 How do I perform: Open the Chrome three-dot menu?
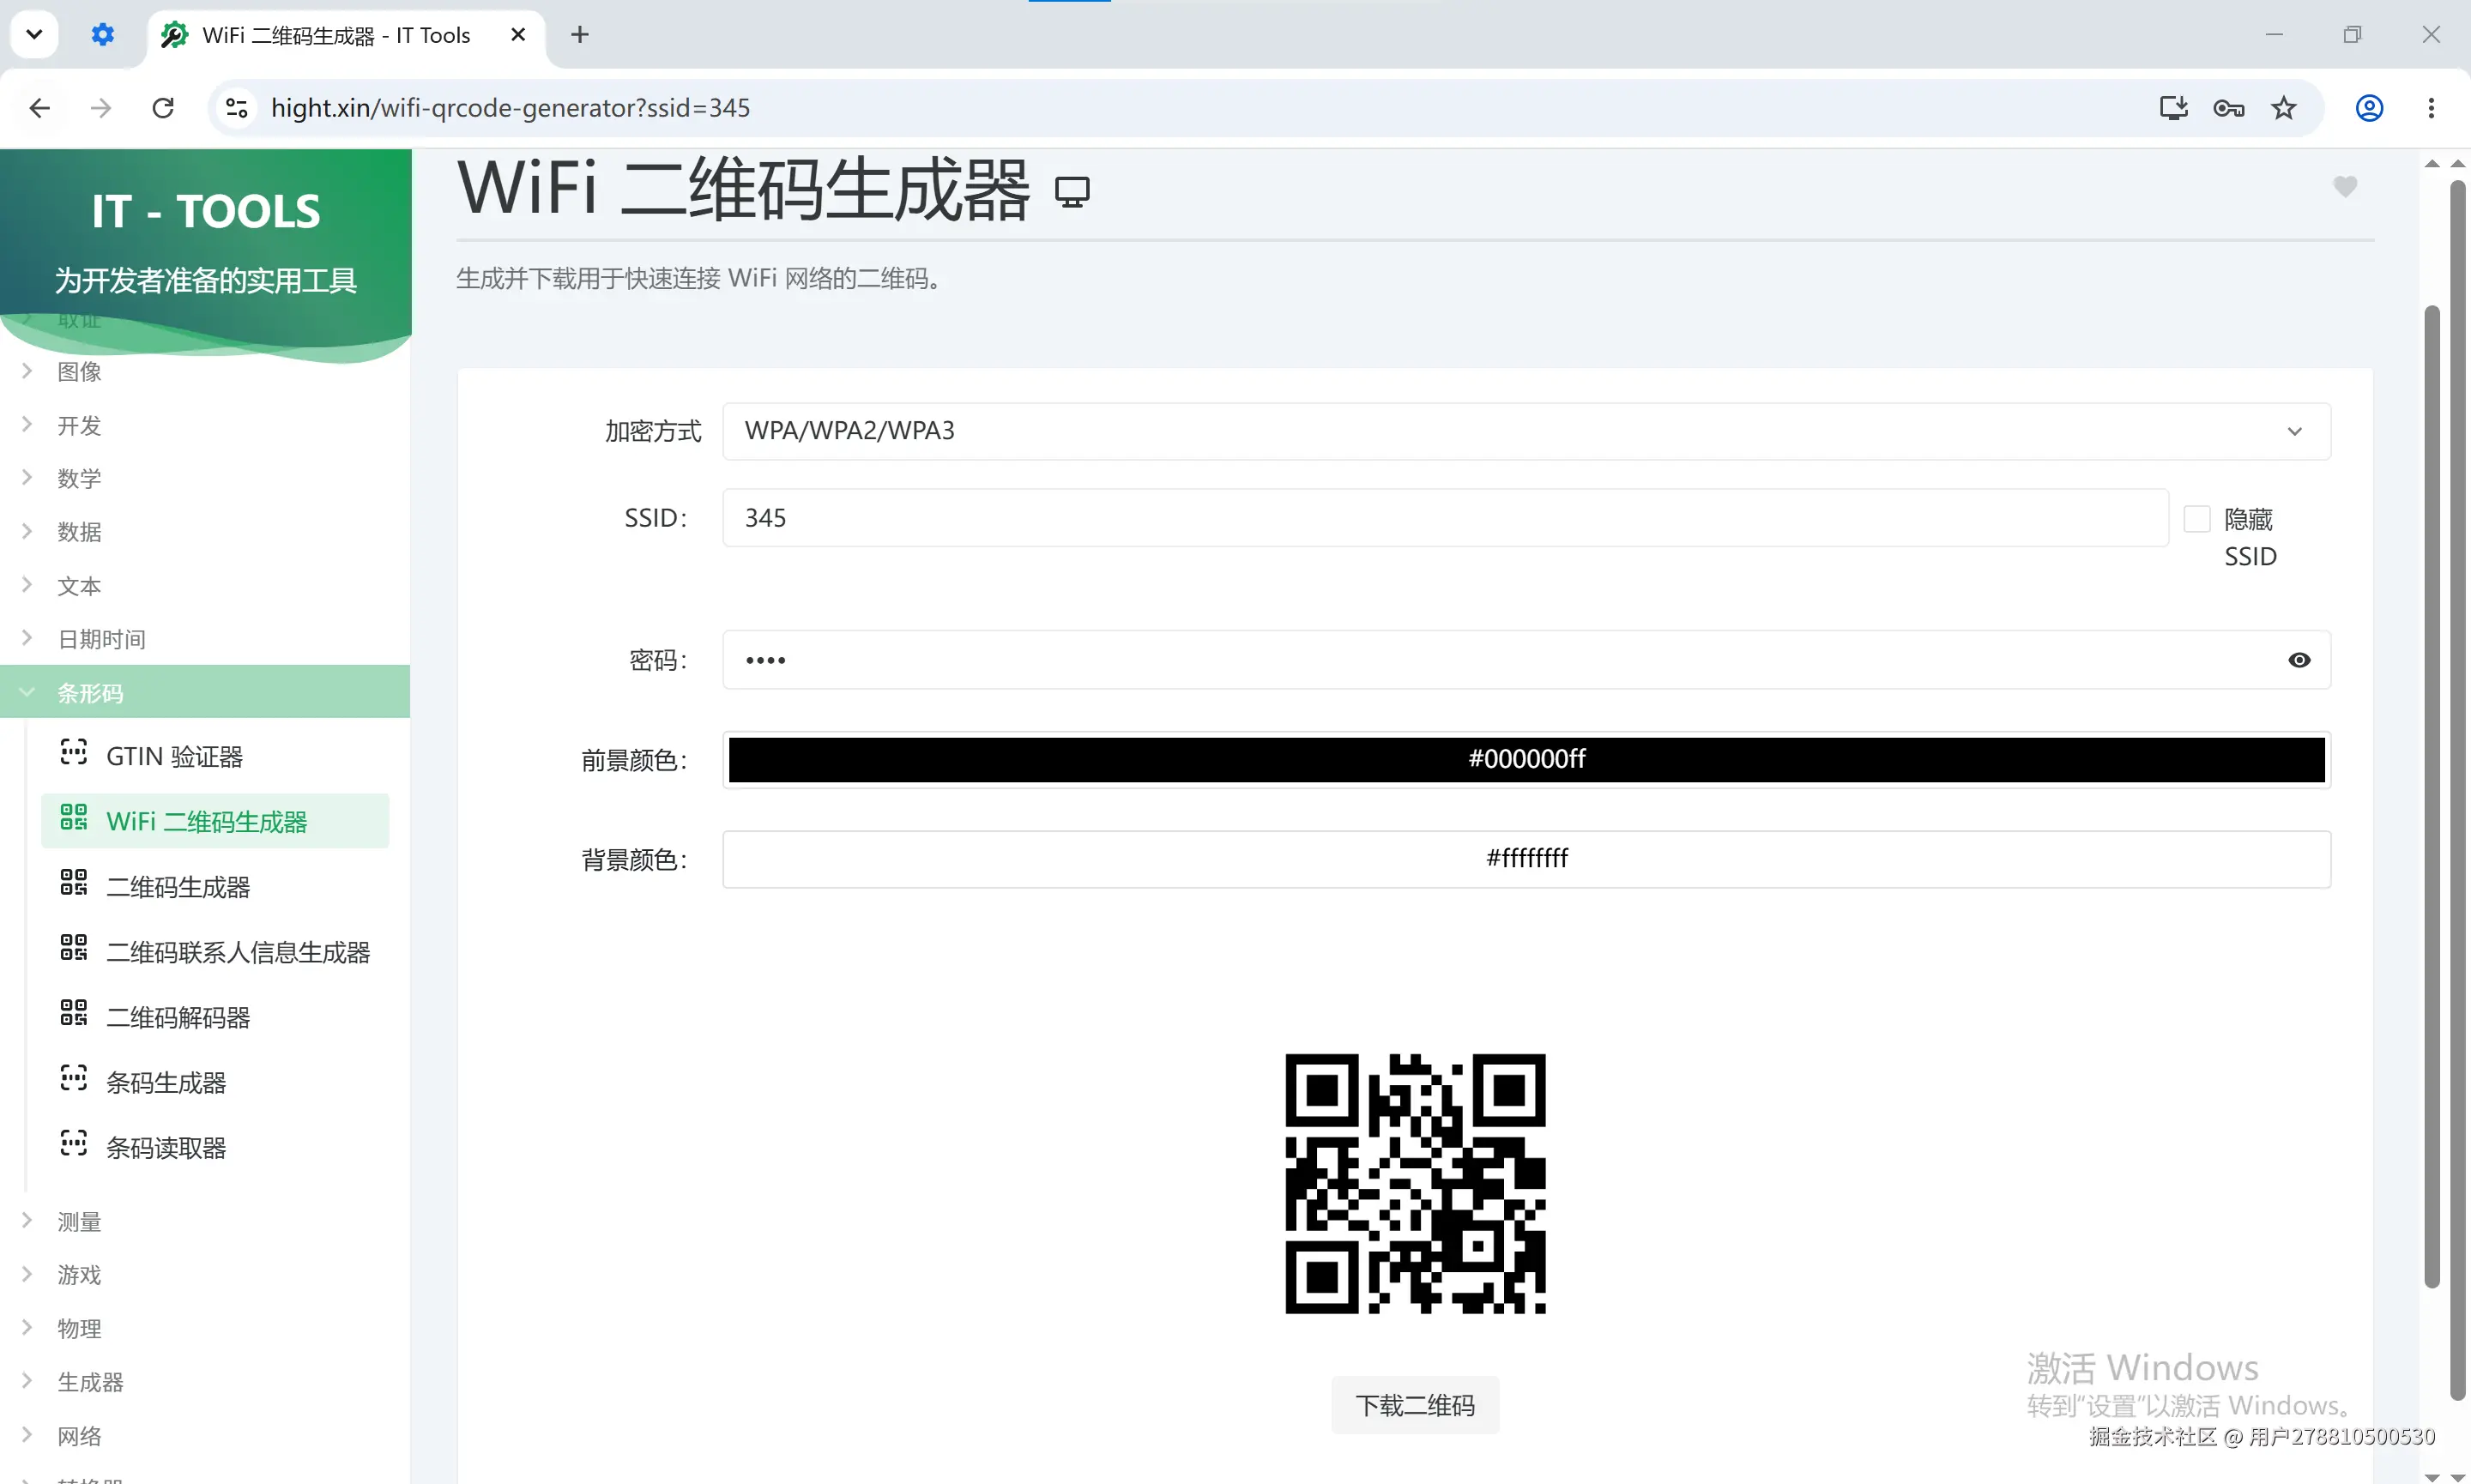point(2431,108)
